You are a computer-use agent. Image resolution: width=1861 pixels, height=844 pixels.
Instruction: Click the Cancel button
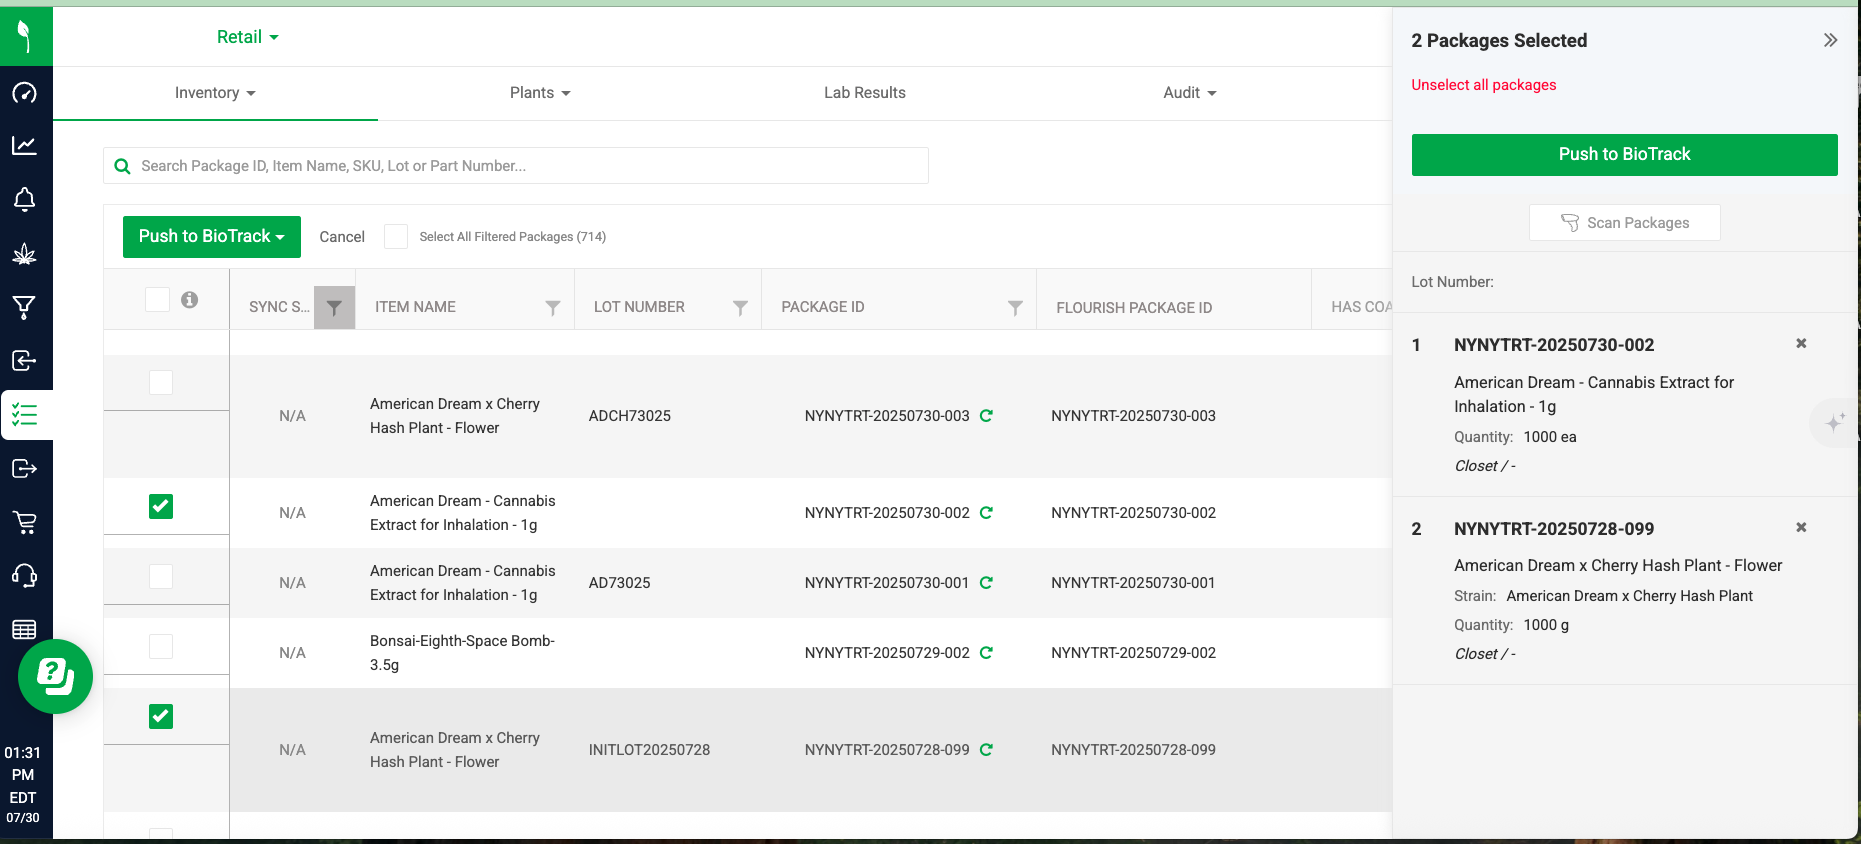tap(342, 237)
